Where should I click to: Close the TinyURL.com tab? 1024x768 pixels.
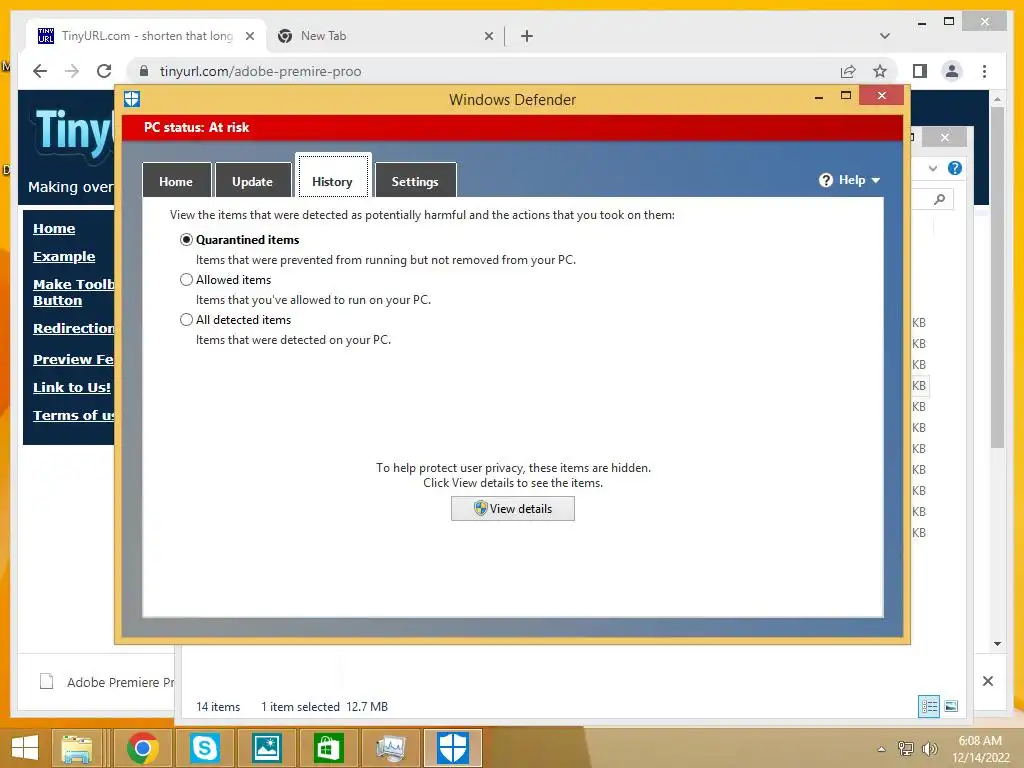[249, 37]
